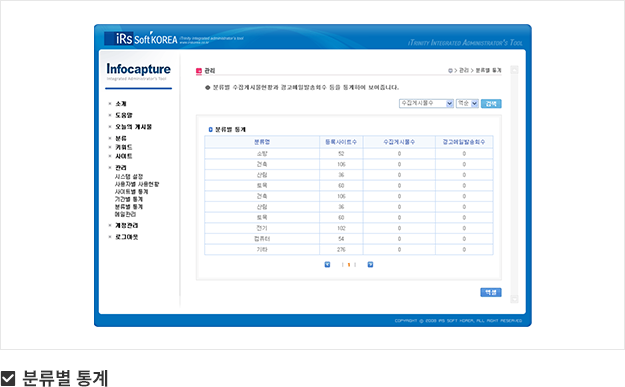
Task: Go to previous page with left pagination arrow
Action: pos(327,265)
